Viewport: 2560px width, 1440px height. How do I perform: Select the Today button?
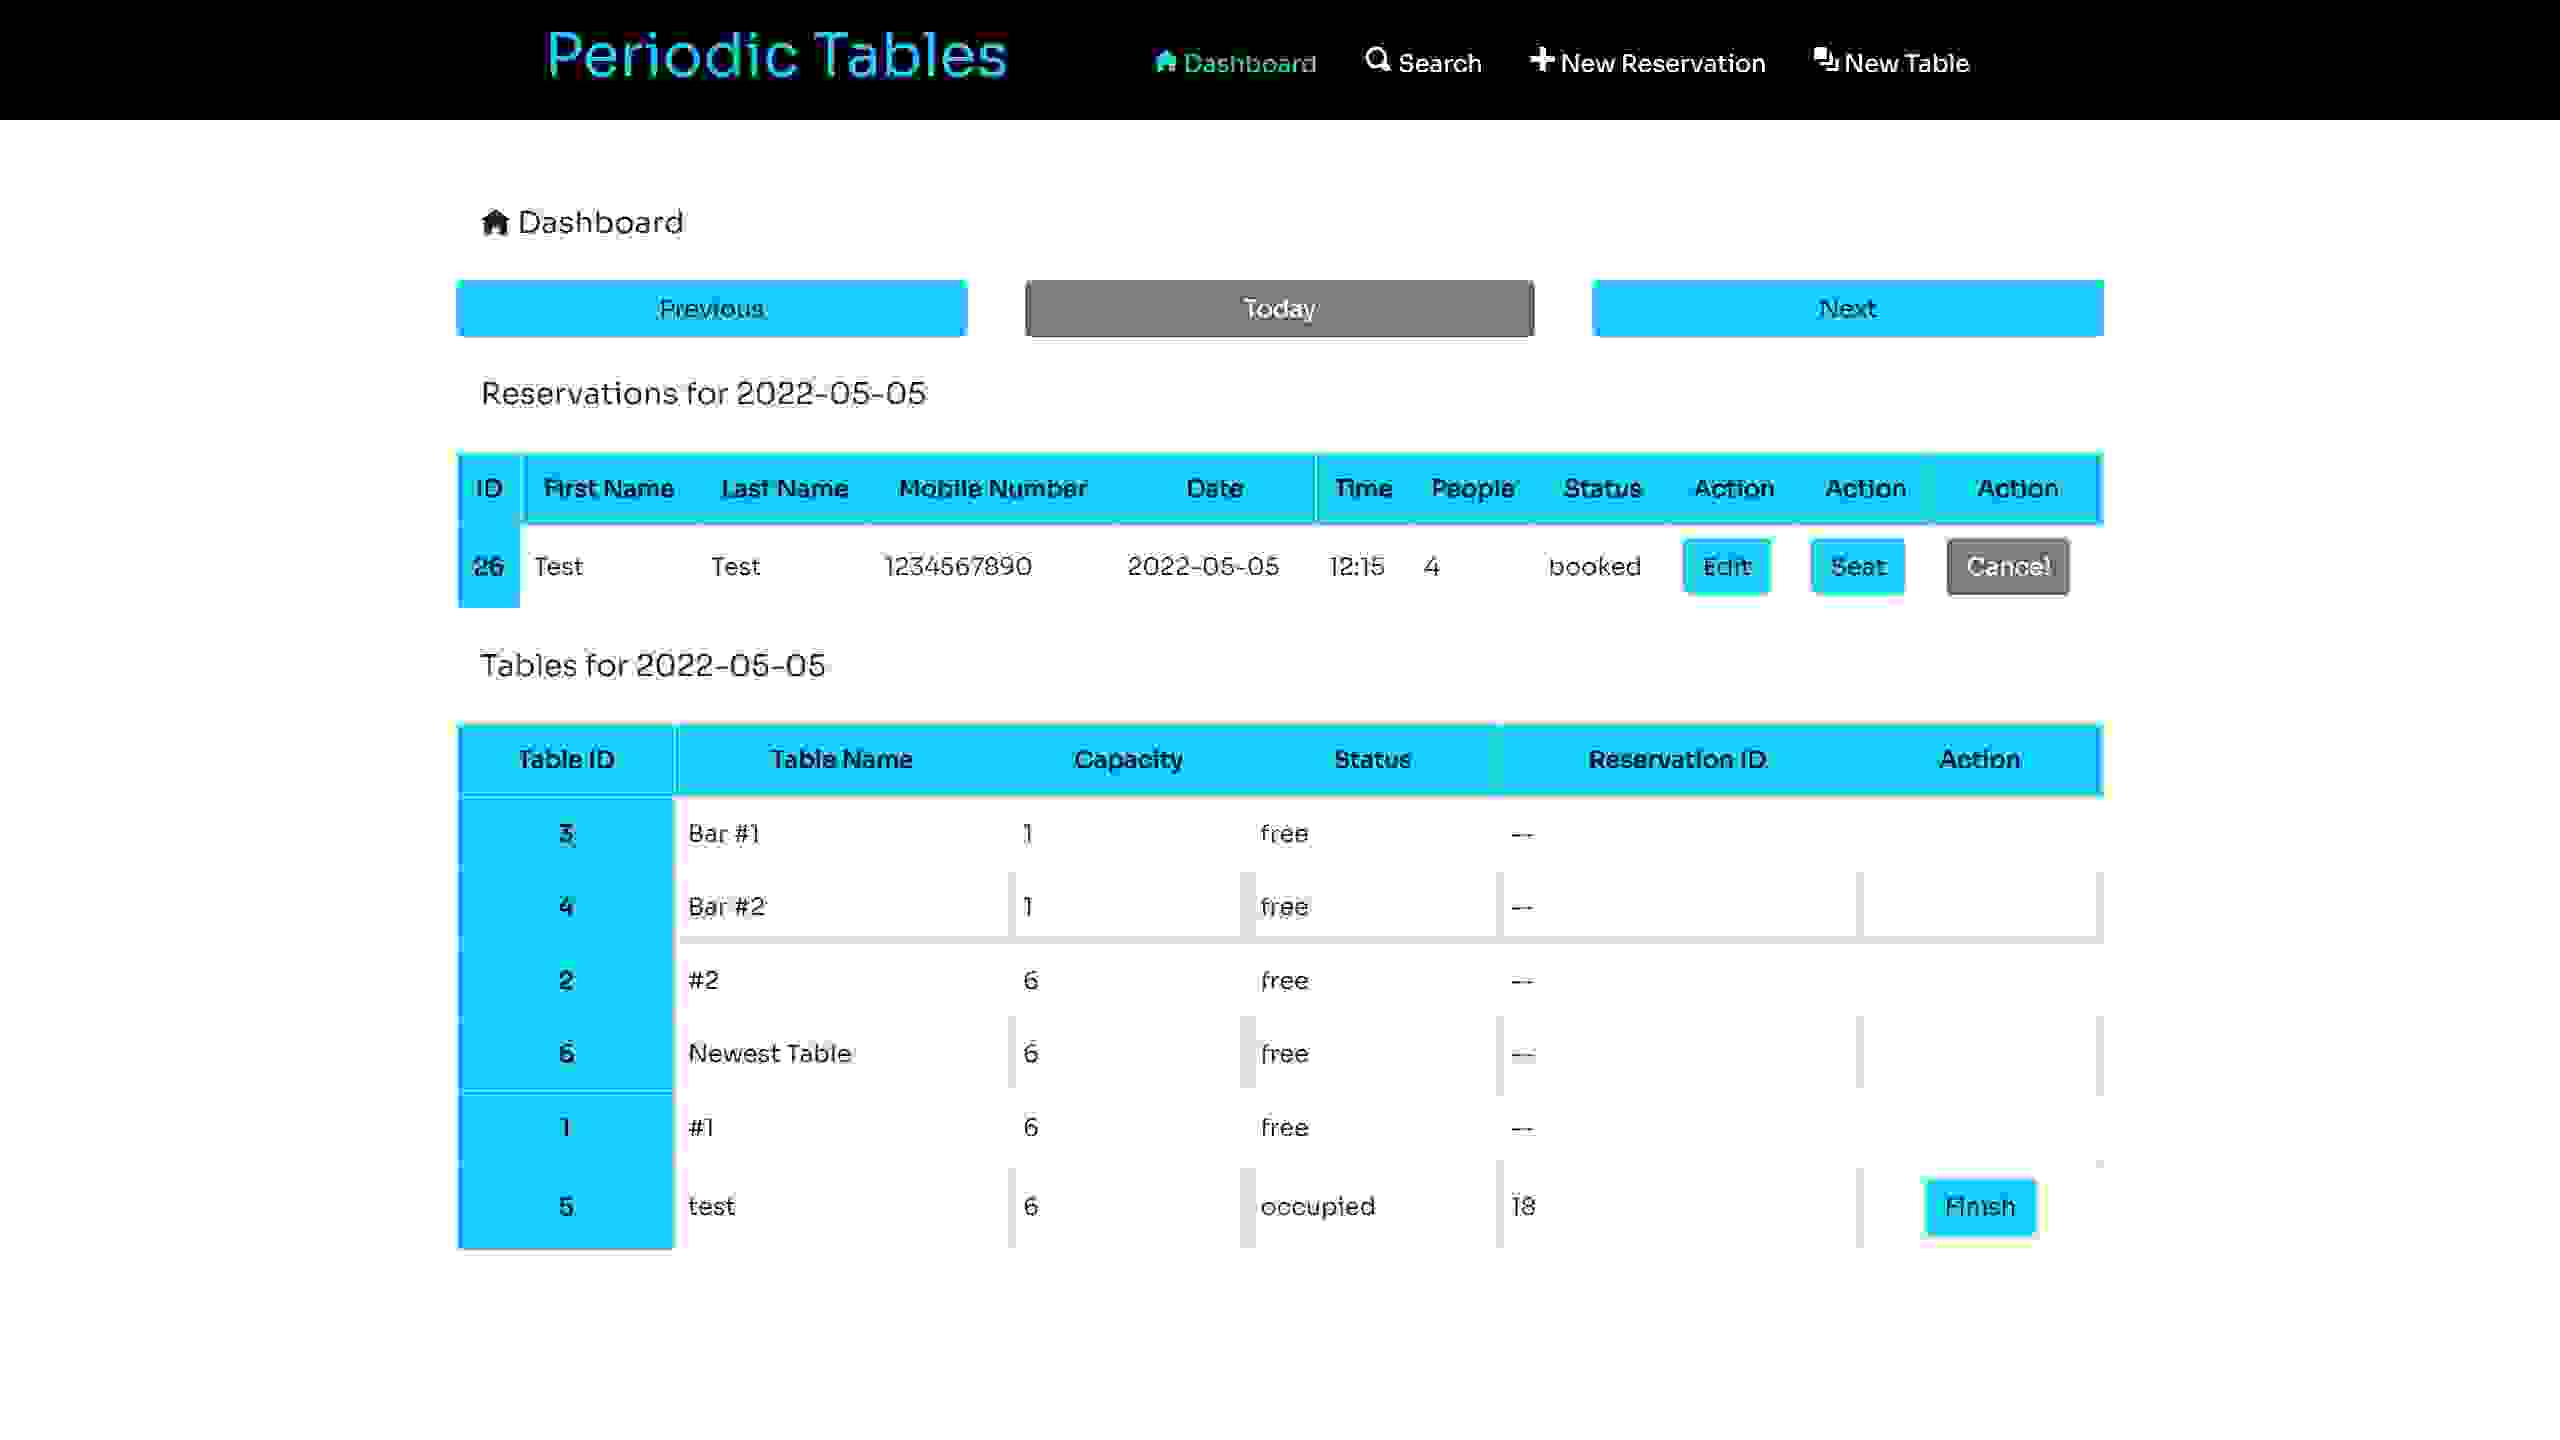(x=1278, y=308)
